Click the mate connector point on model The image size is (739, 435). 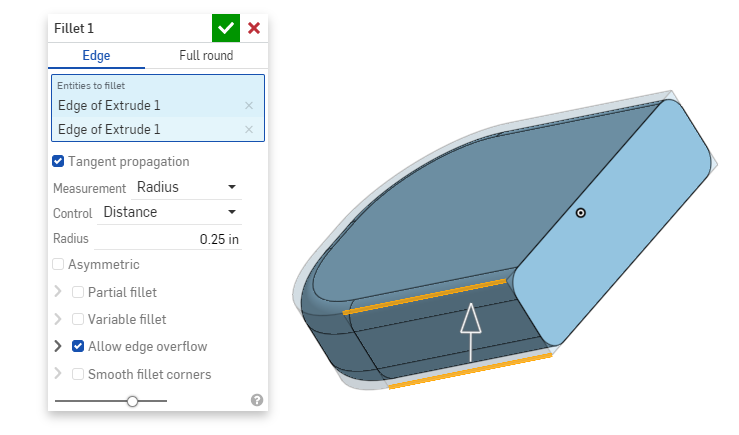pyautogui.click(x=581, y=212)
